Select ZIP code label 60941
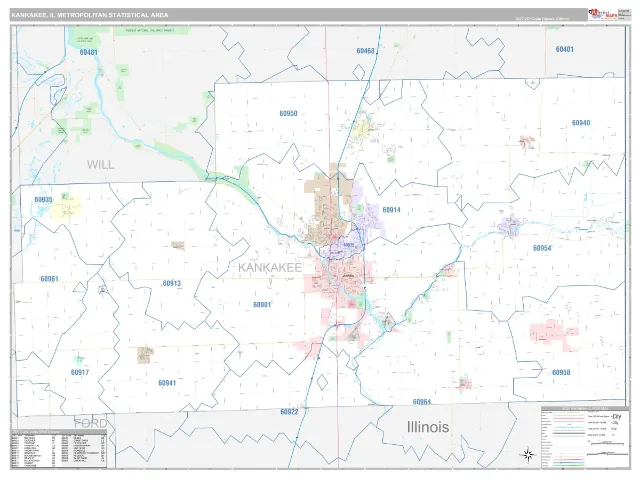The width and height of the screenshot is (640, 480). click(167, 383)
